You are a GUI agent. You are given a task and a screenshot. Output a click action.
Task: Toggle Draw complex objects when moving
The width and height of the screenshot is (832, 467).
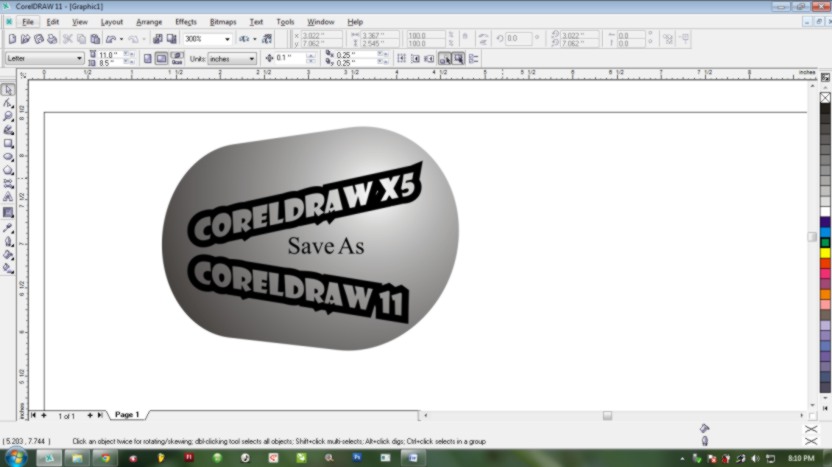click(445, 58)
